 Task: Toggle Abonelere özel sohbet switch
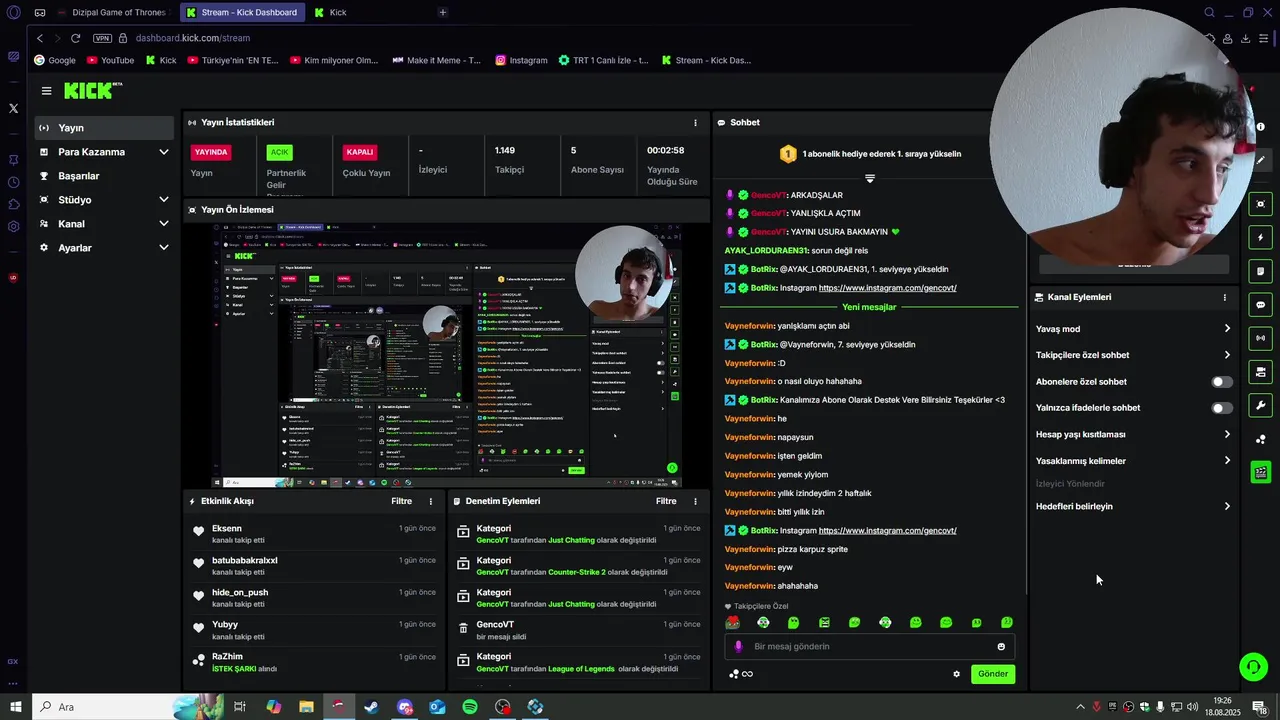(1222, 382)
